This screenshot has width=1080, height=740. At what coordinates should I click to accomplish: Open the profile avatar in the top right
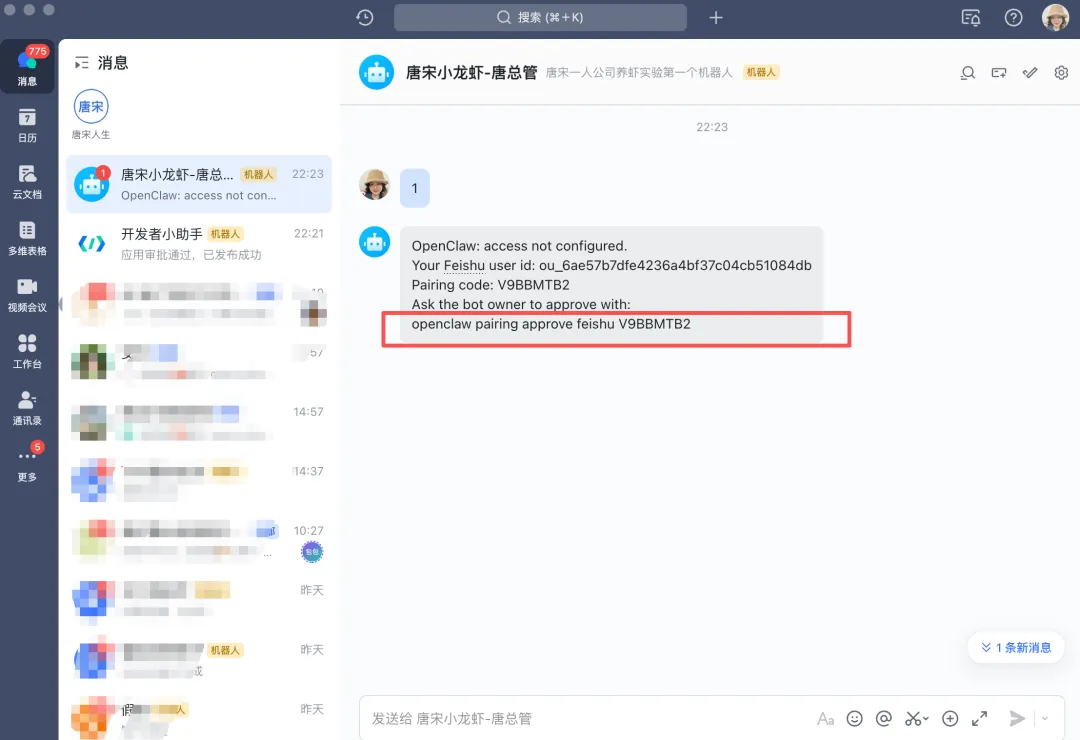tap(1055, 17)
